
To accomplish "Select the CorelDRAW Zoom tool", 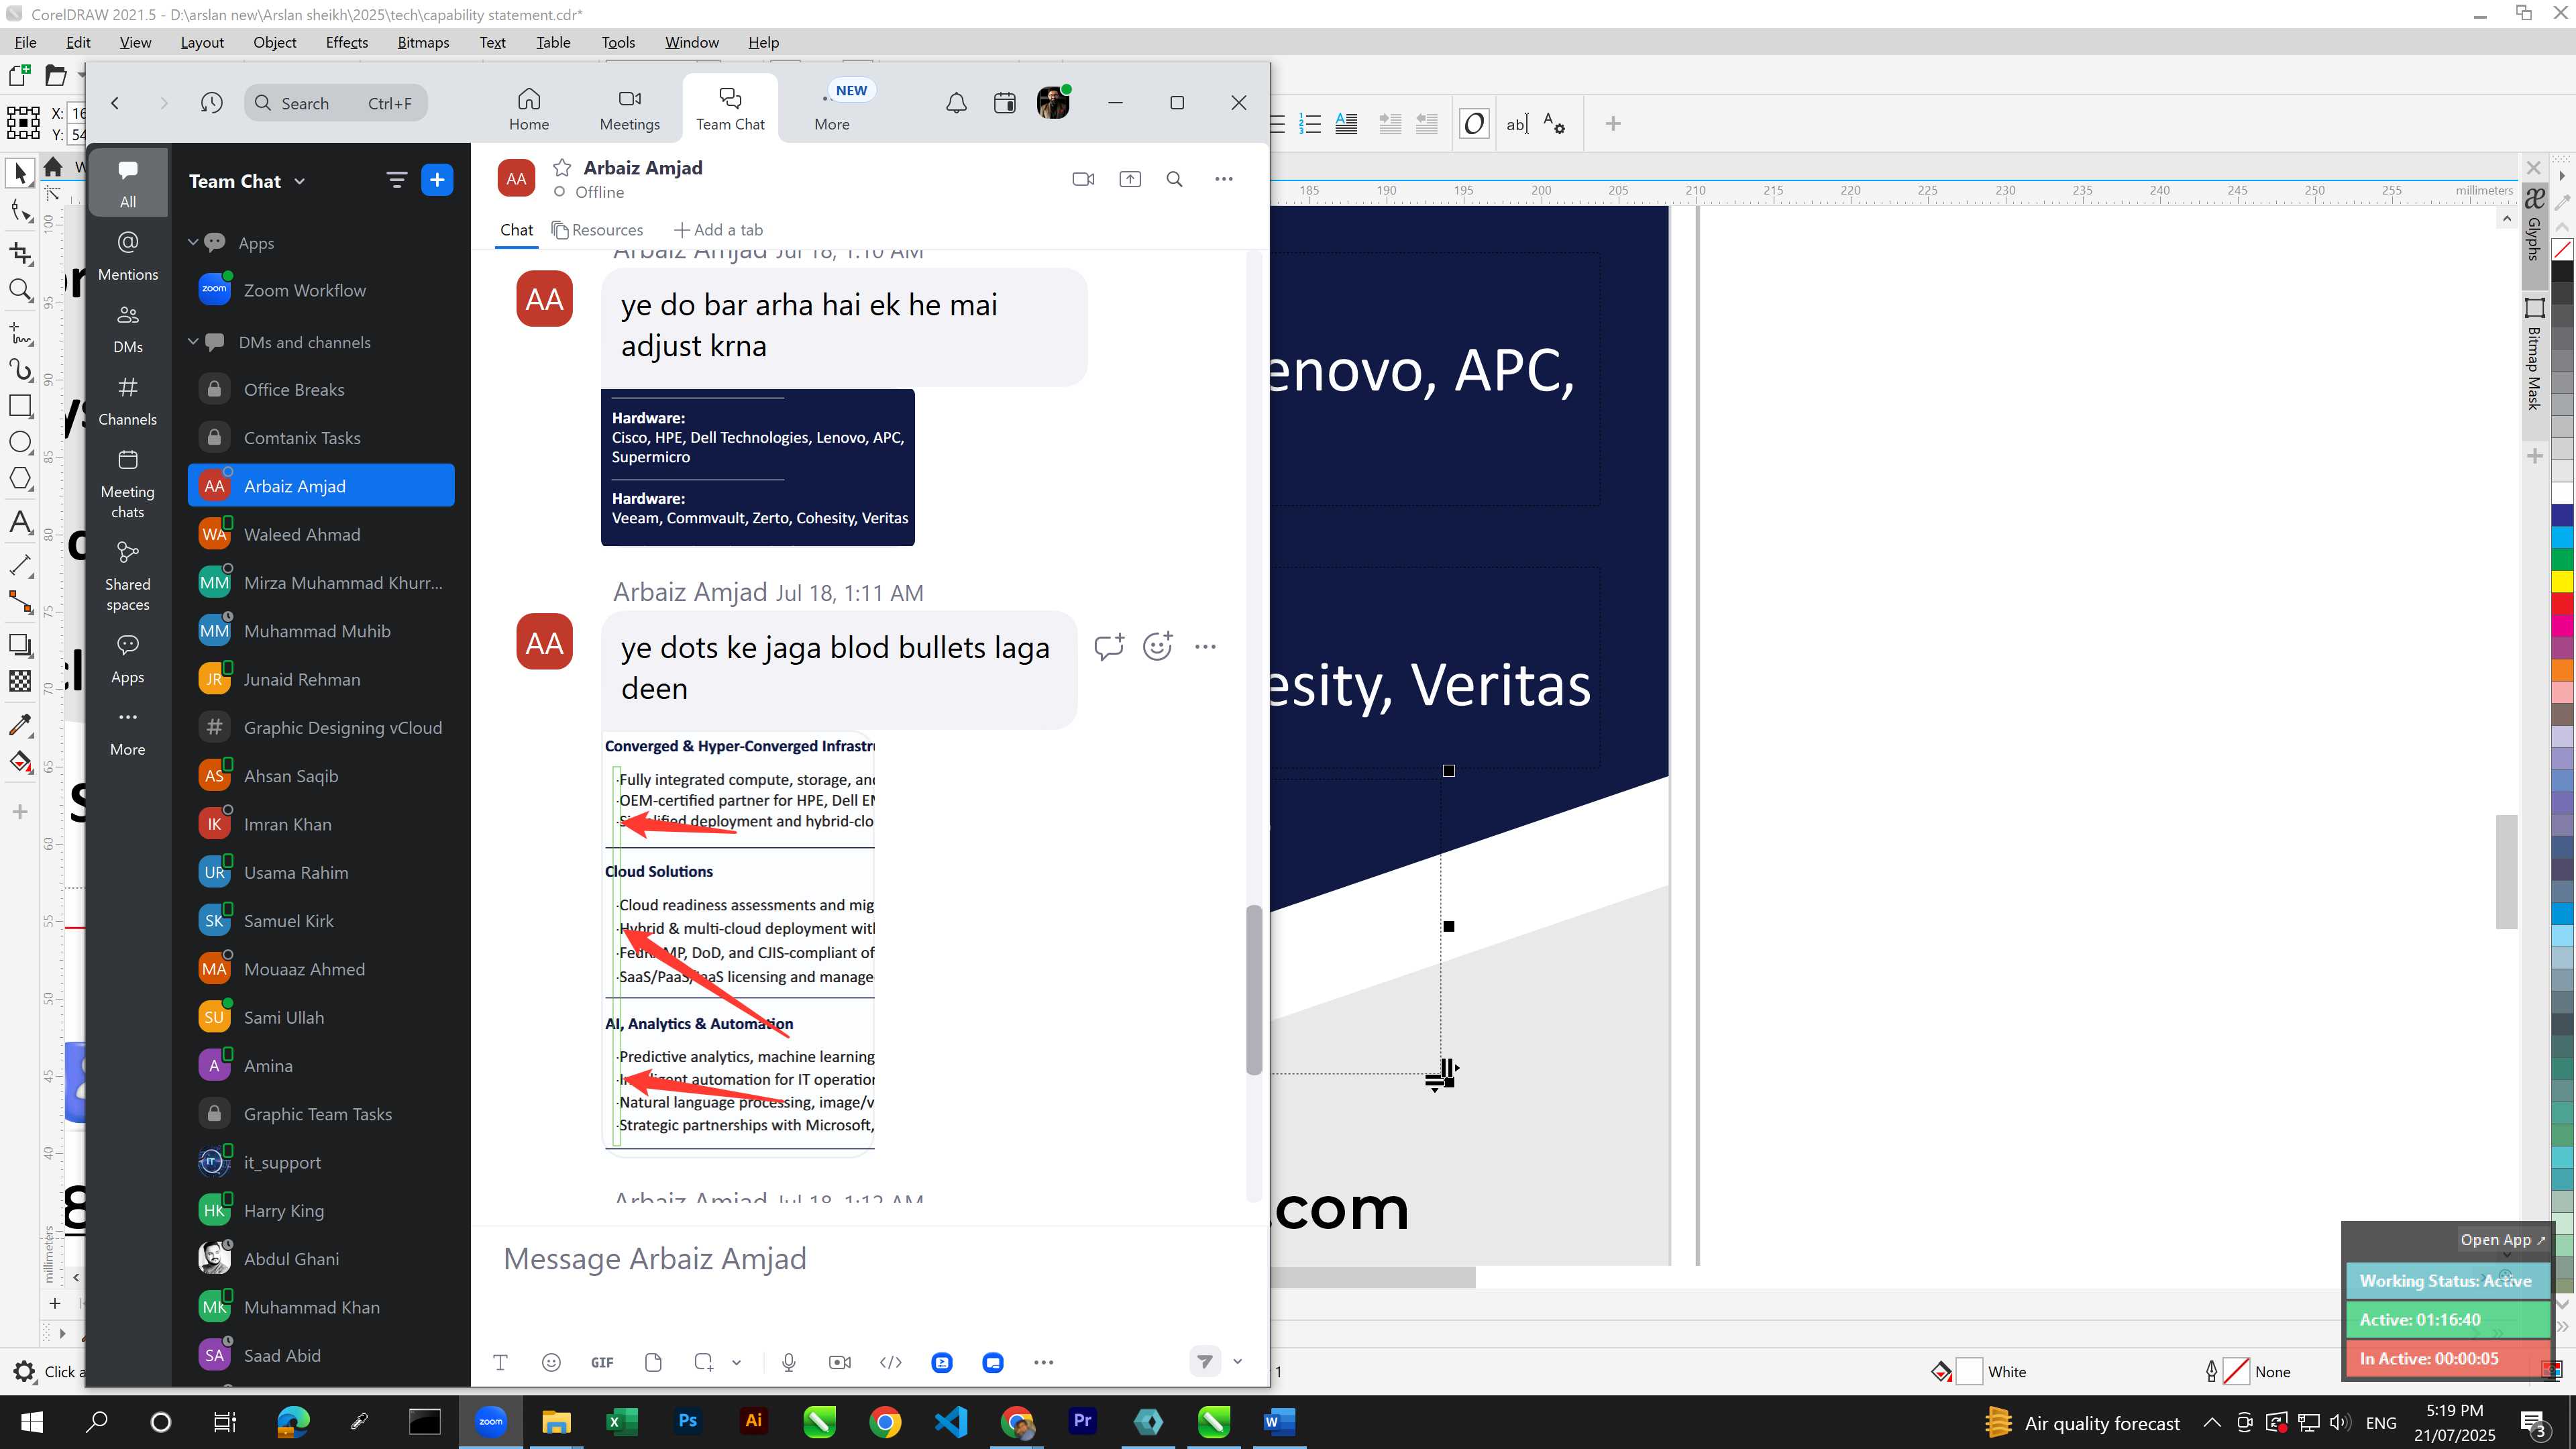I will [x=20, y=291].
